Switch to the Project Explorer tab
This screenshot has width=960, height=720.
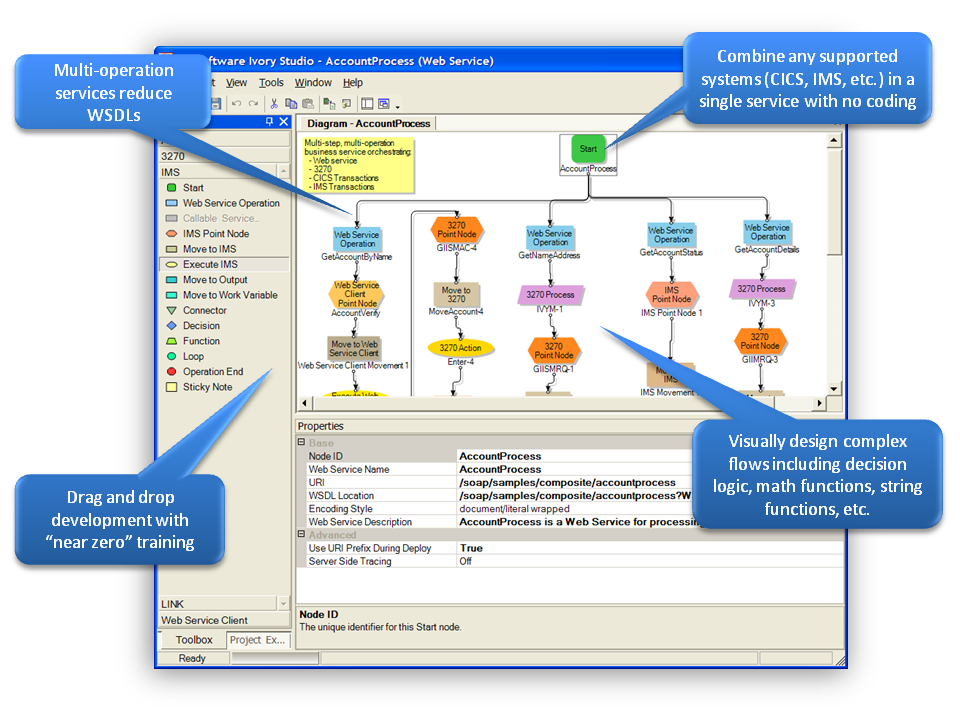[x=257, y=640]
